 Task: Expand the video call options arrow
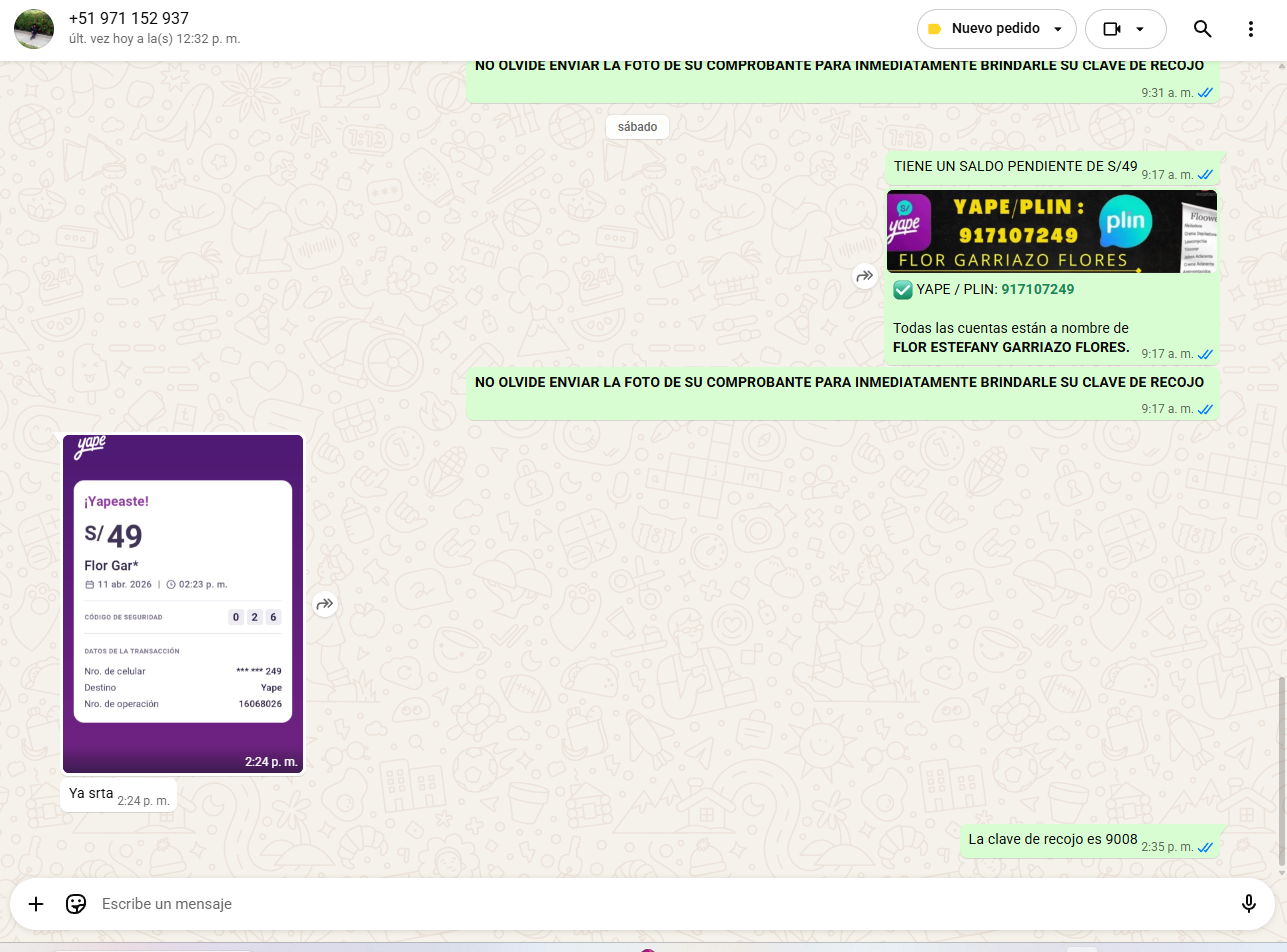click(x=1140, y=29)
